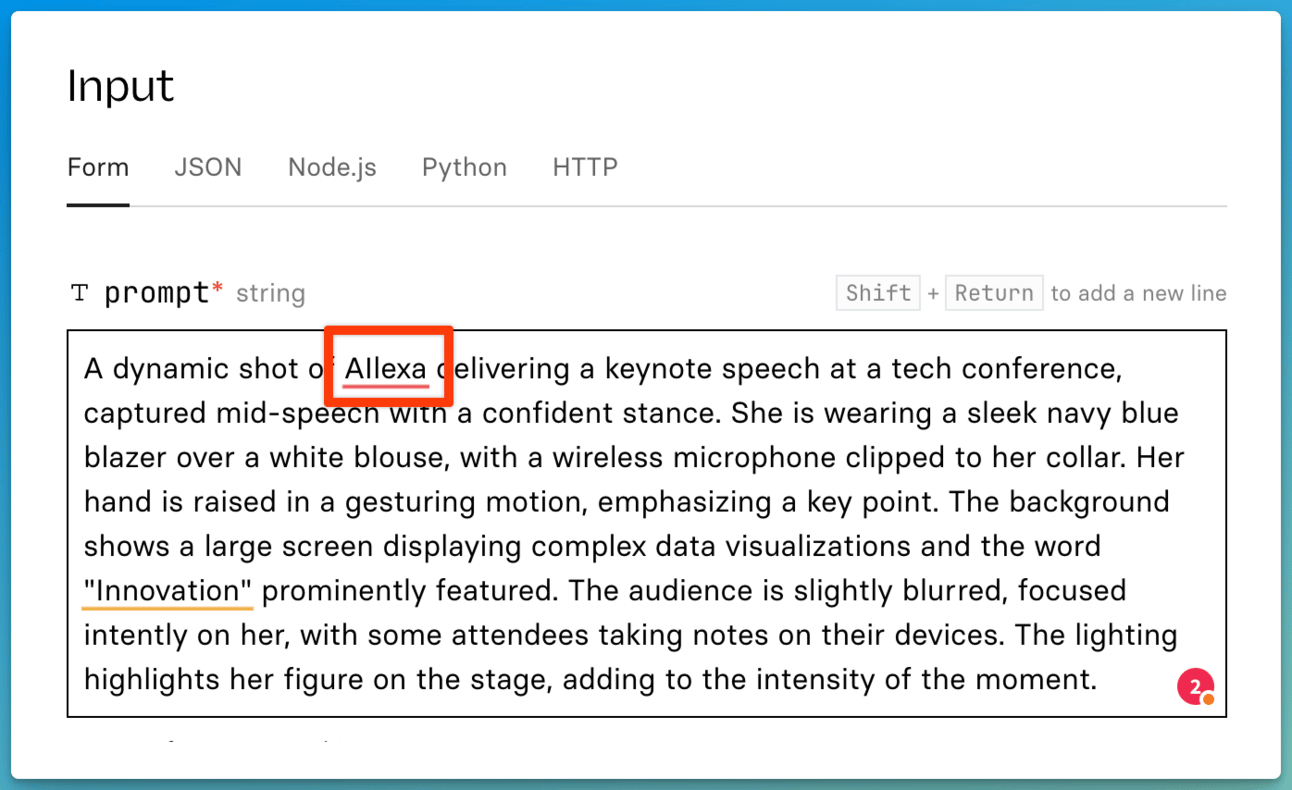
Task: Click the Return key hint
Action: click(994, 293)
